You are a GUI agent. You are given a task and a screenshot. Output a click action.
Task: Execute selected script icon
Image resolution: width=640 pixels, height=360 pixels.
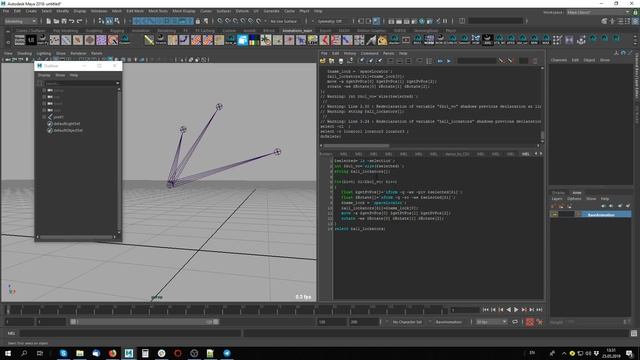(x=449, y=61)
